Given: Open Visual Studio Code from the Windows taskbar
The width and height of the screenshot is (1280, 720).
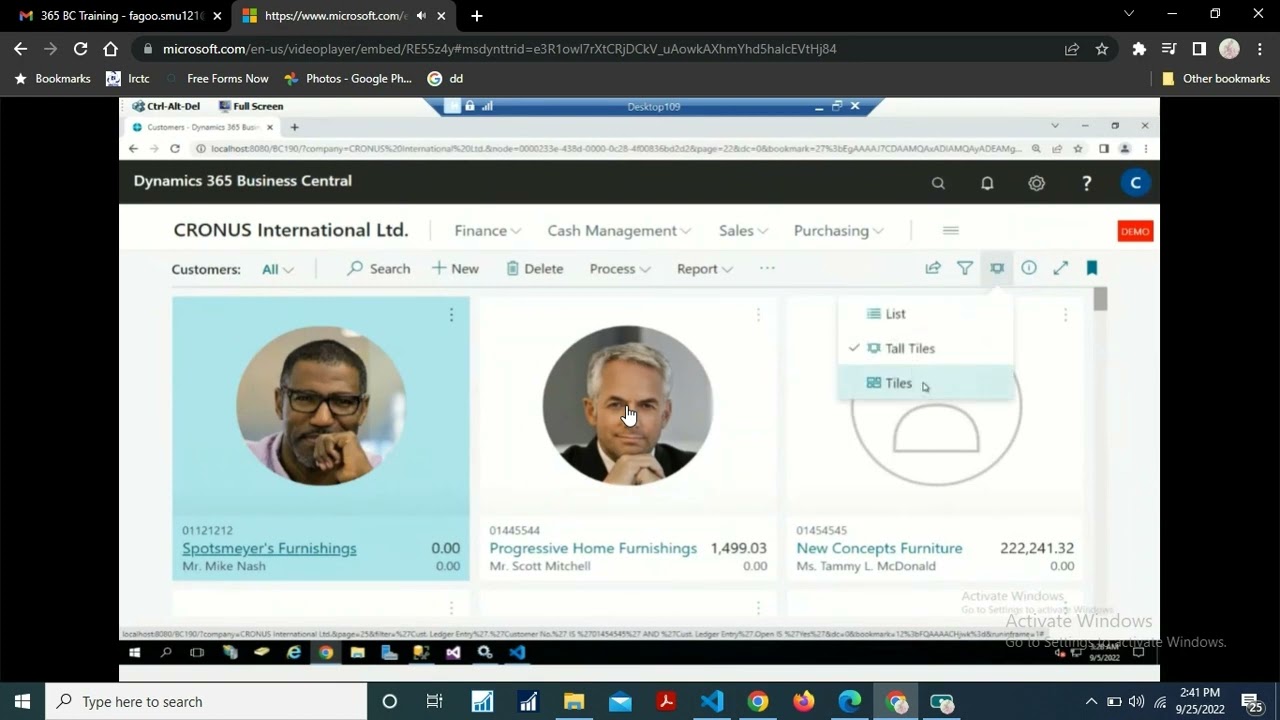Looking at the screenshot, I should (712, 702).
